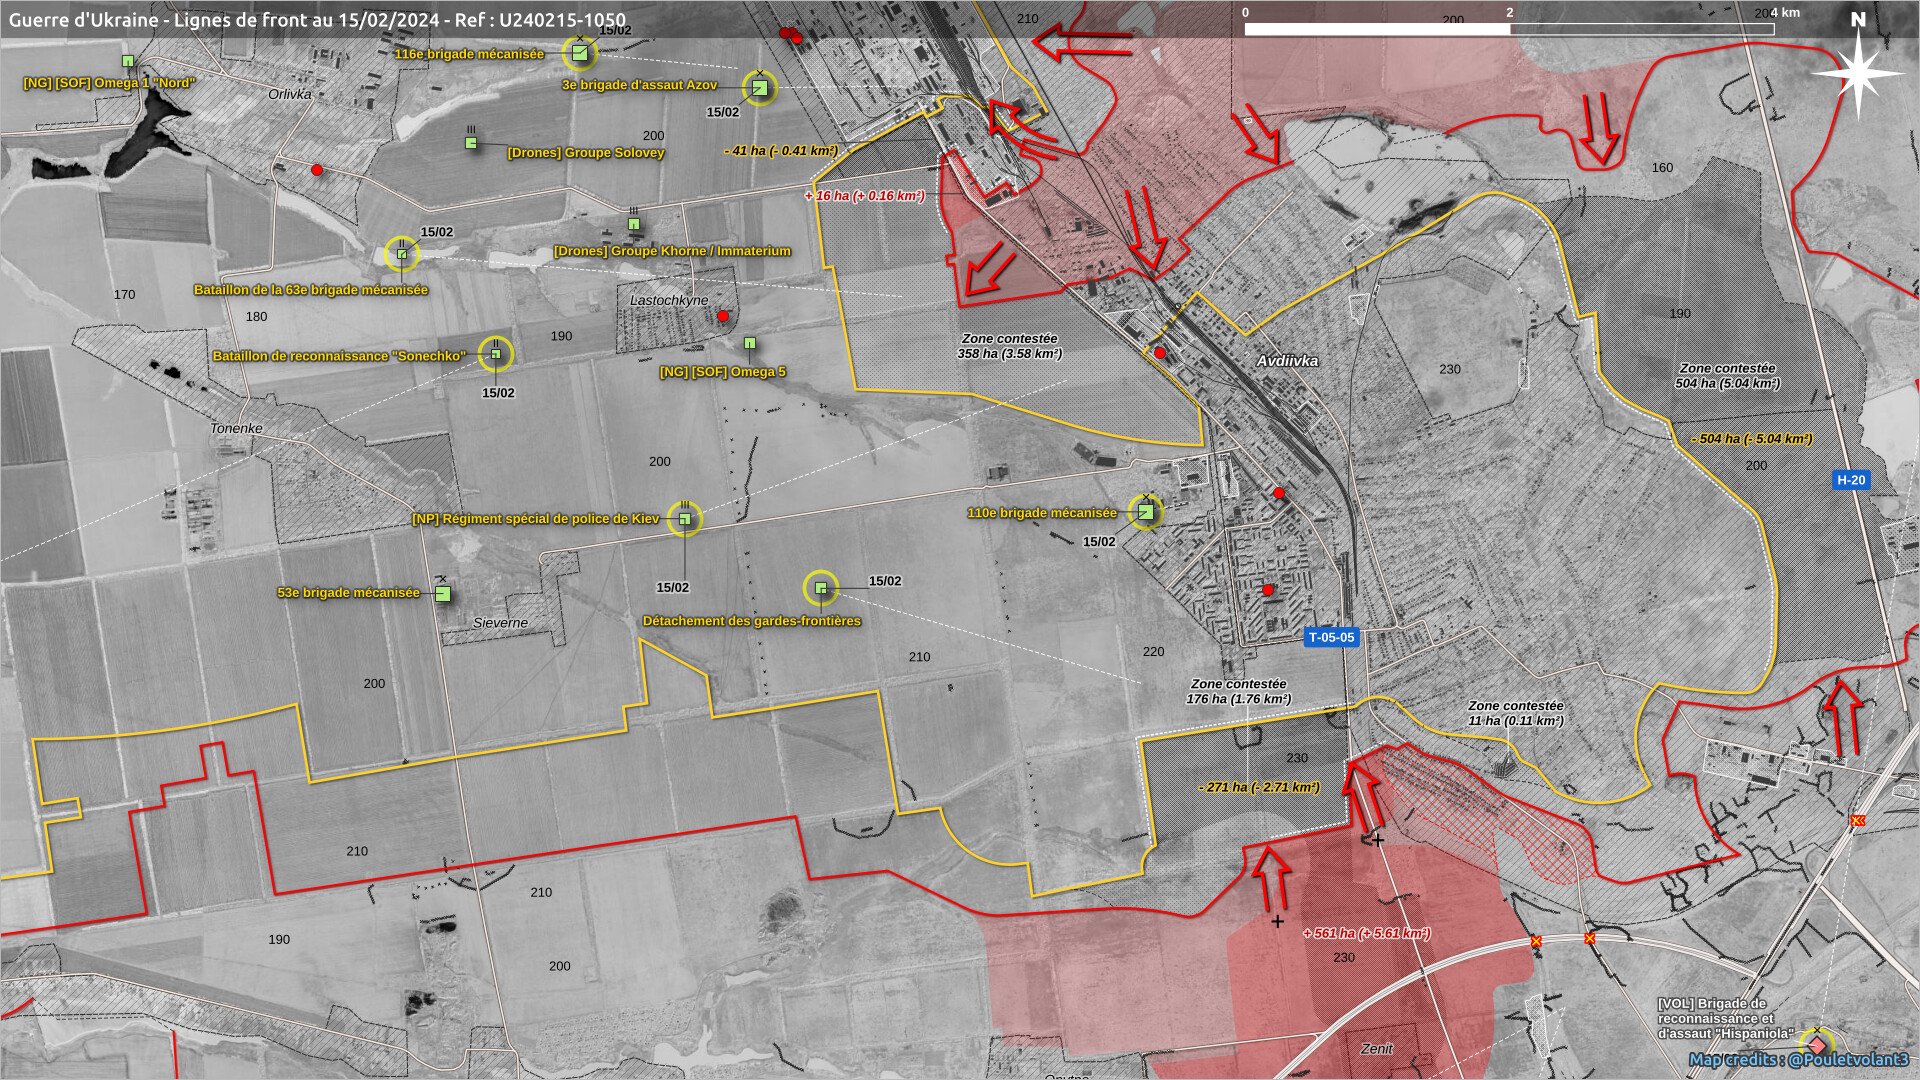Select the gardes-frontières detachment marker
Image resolution: width=1920 pixels, height=1080 pixels.
(x=821, y=588)
